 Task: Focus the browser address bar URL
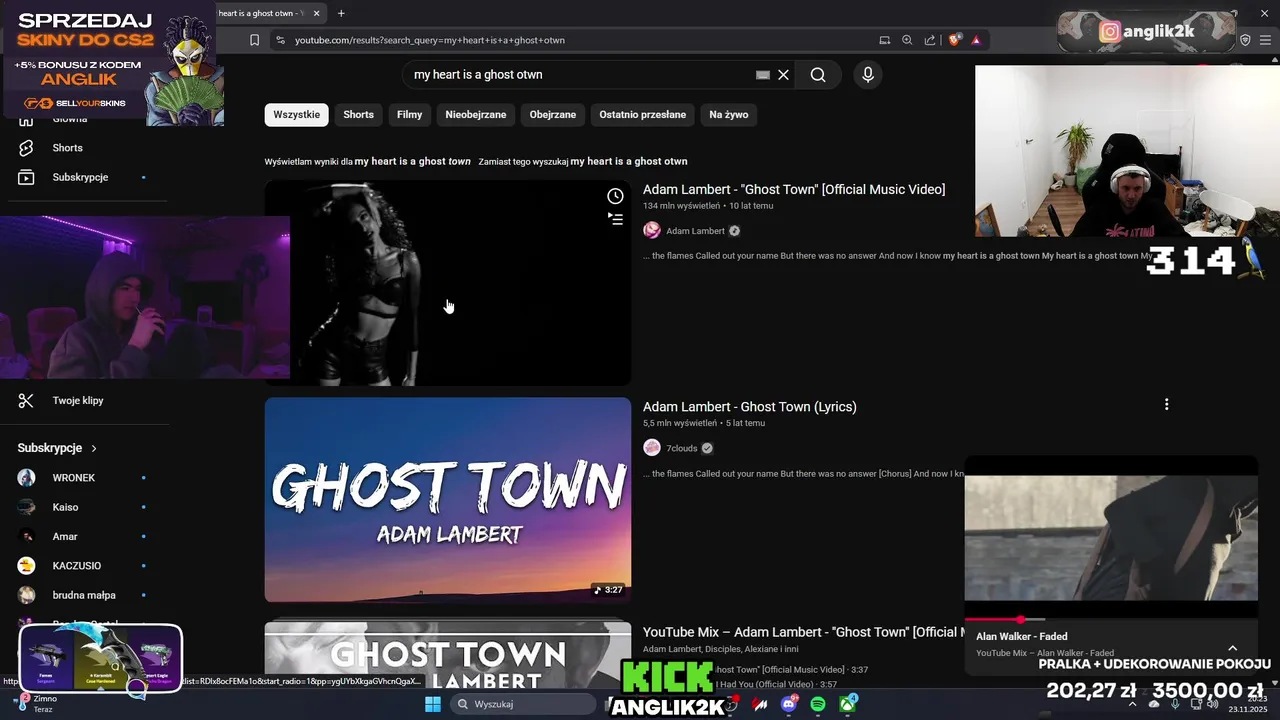point(430,40)
